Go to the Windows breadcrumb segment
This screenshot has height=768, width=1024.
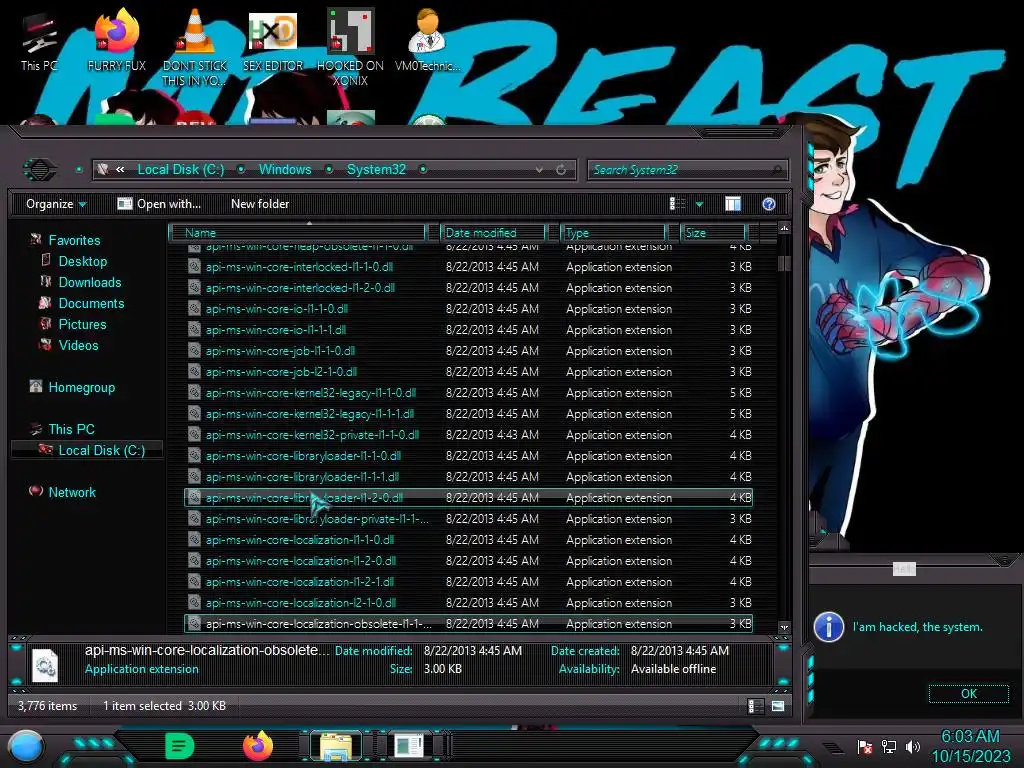(x=285, y=169)
